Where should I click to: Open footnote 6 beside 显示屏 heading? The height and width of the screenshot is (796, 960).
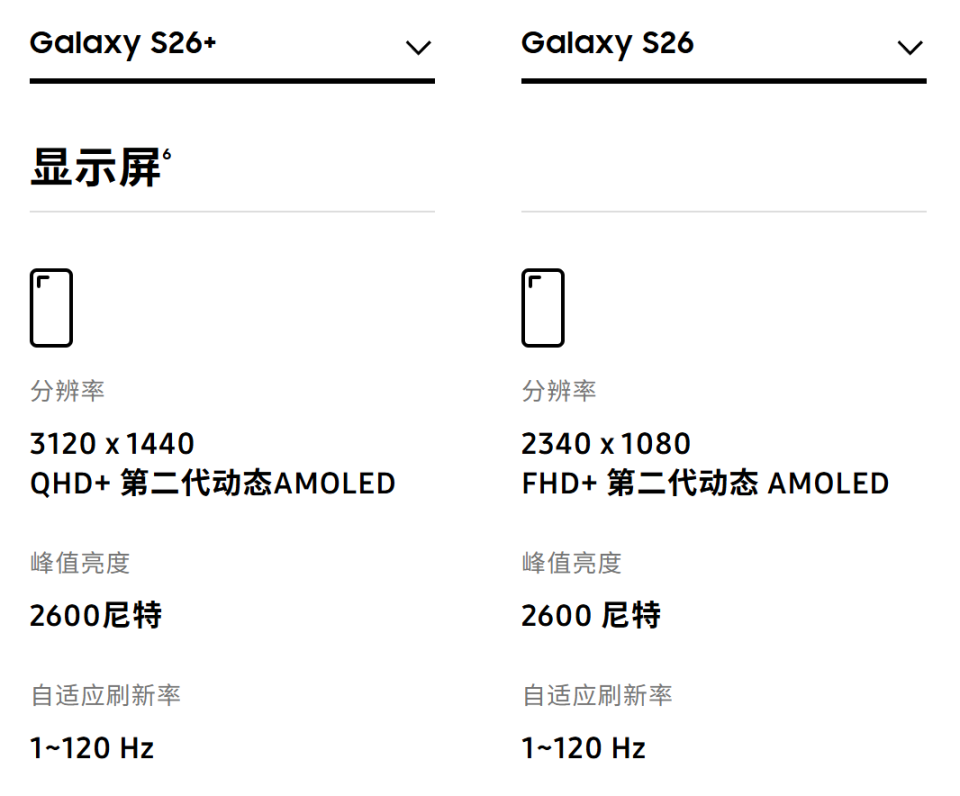(167, 154)
